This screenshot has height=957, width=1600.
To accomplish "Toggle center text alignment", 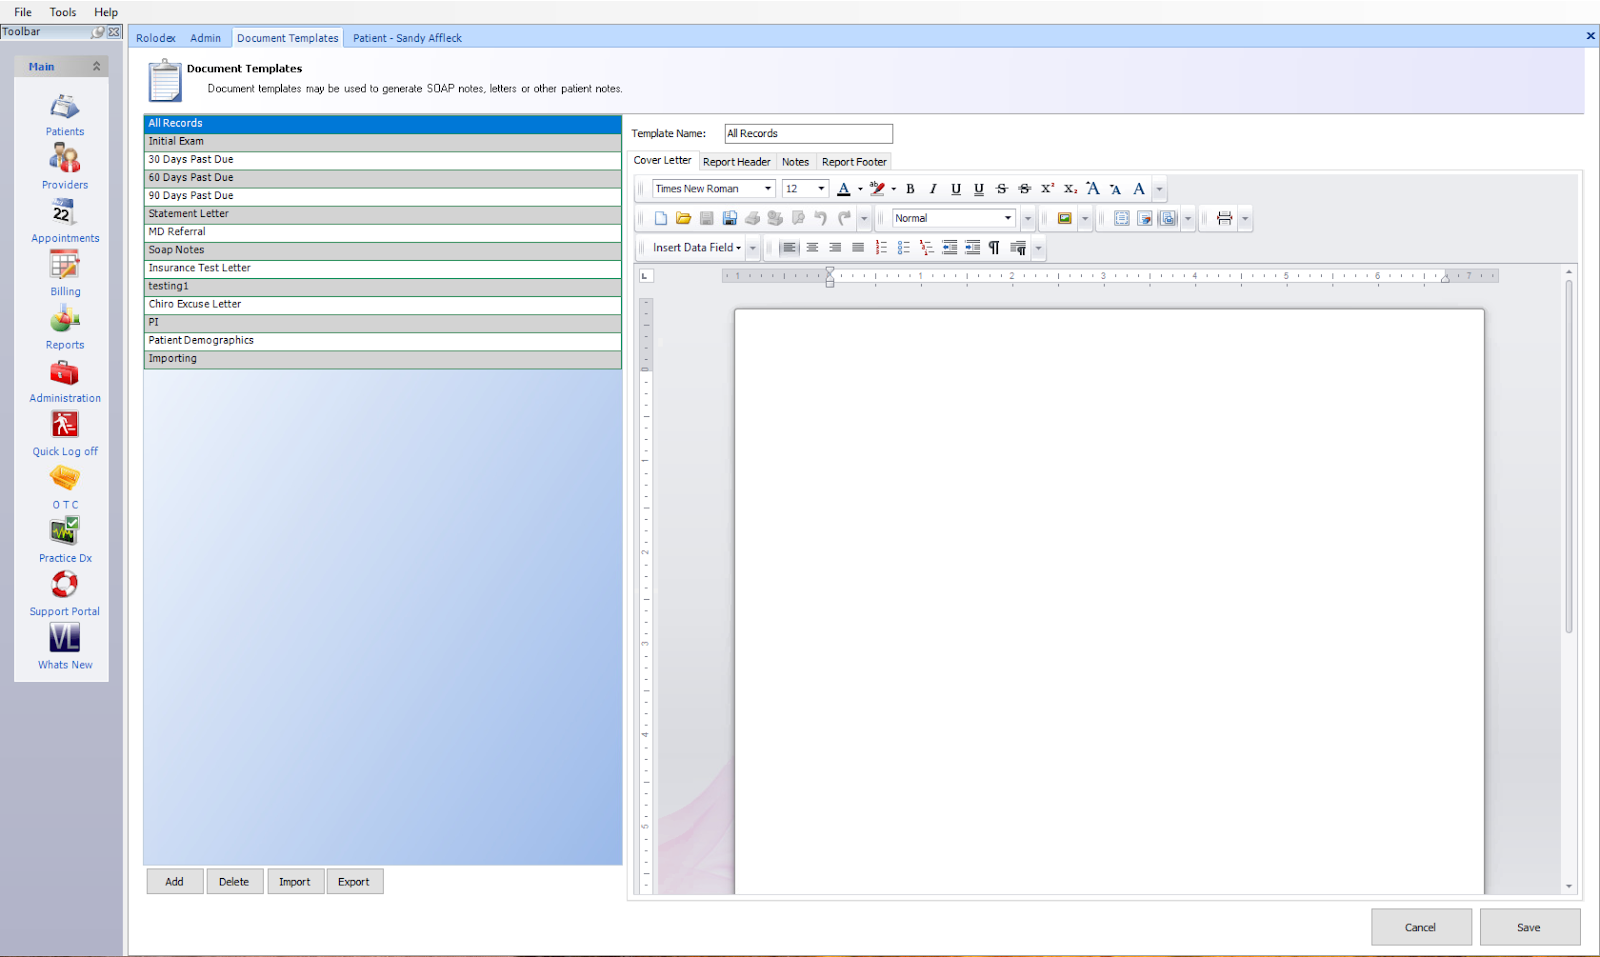I will tap(812, 248).
